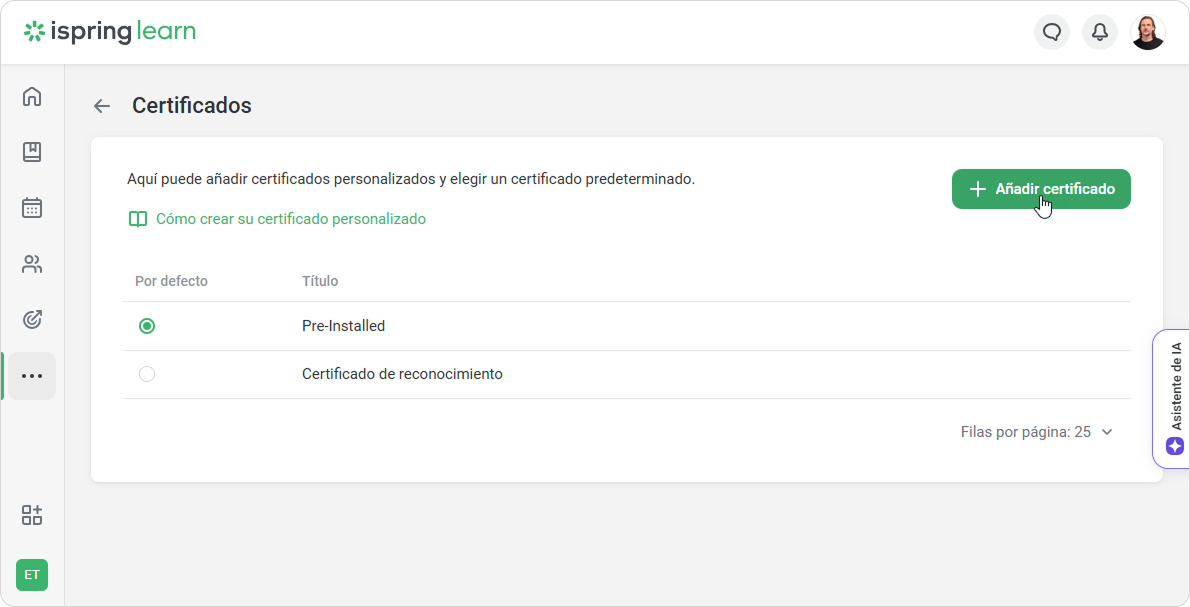Open the ET account badge menu
Image resolution: width=1190 pixels, height=607 pixels.
coord(32,574)
